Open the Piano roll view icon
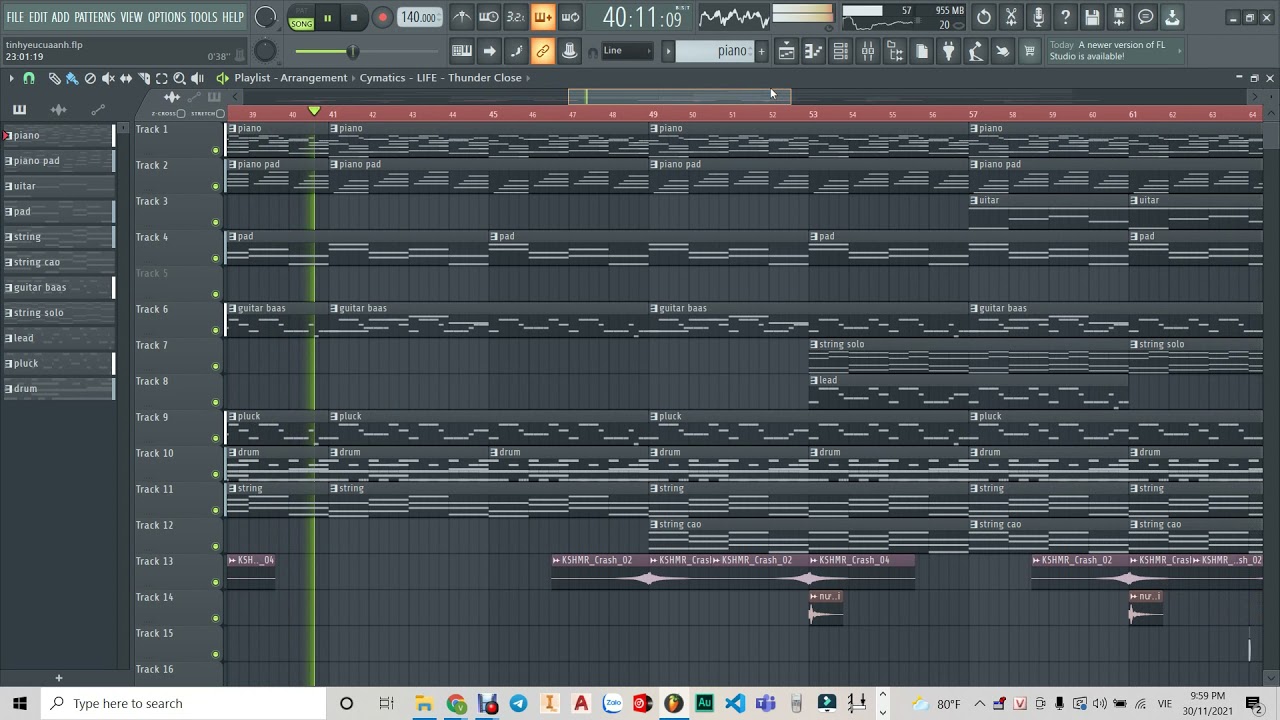This screenshot has width=1280, height=720. 814,51
